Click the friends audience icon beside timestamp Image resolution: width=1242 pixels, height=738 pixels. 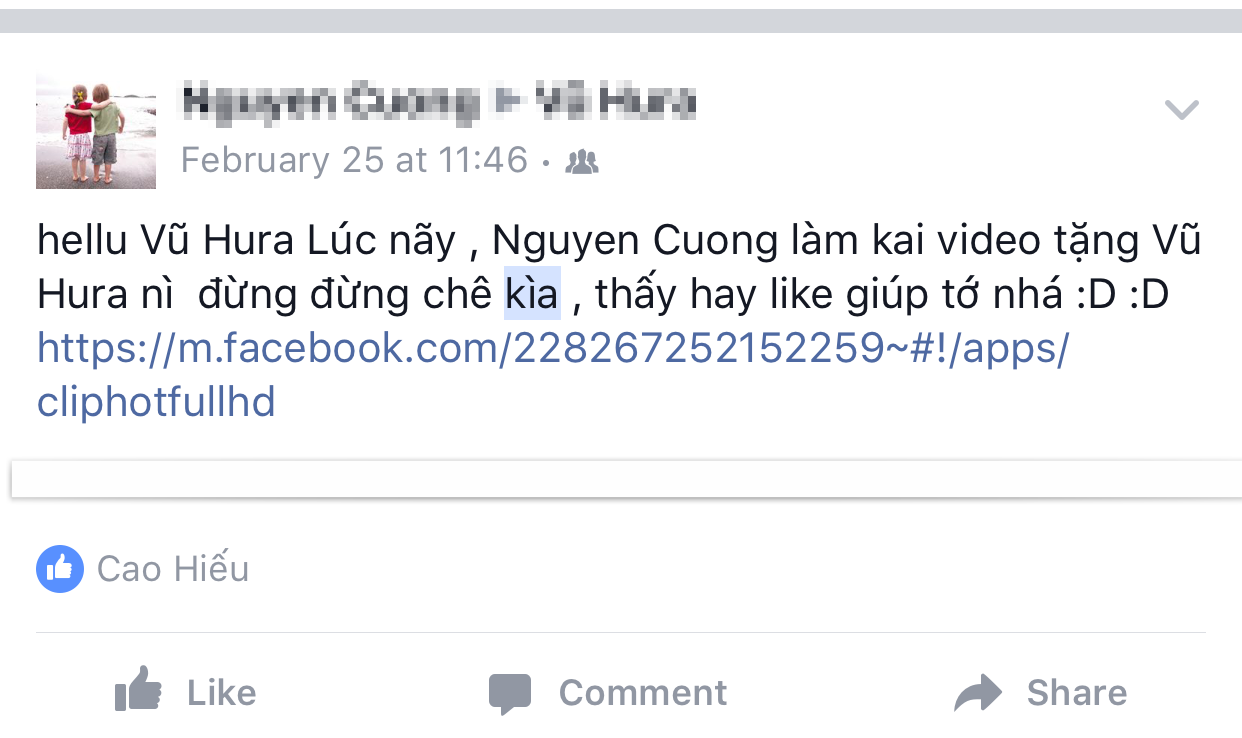[582, 162]
